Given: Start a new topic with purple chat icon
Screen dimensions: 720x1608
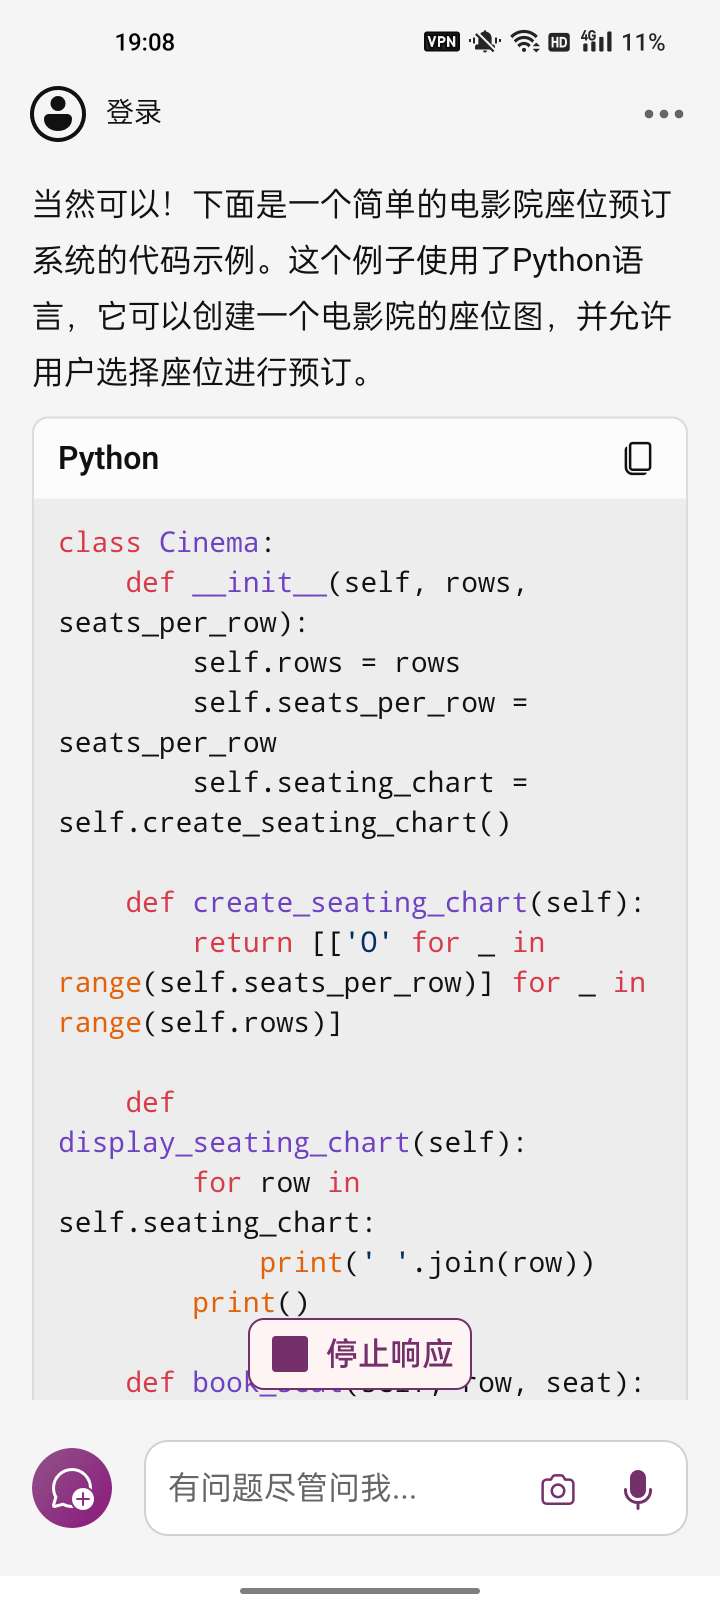Looking at the screenshot, I should click(x=72, y=1488).
